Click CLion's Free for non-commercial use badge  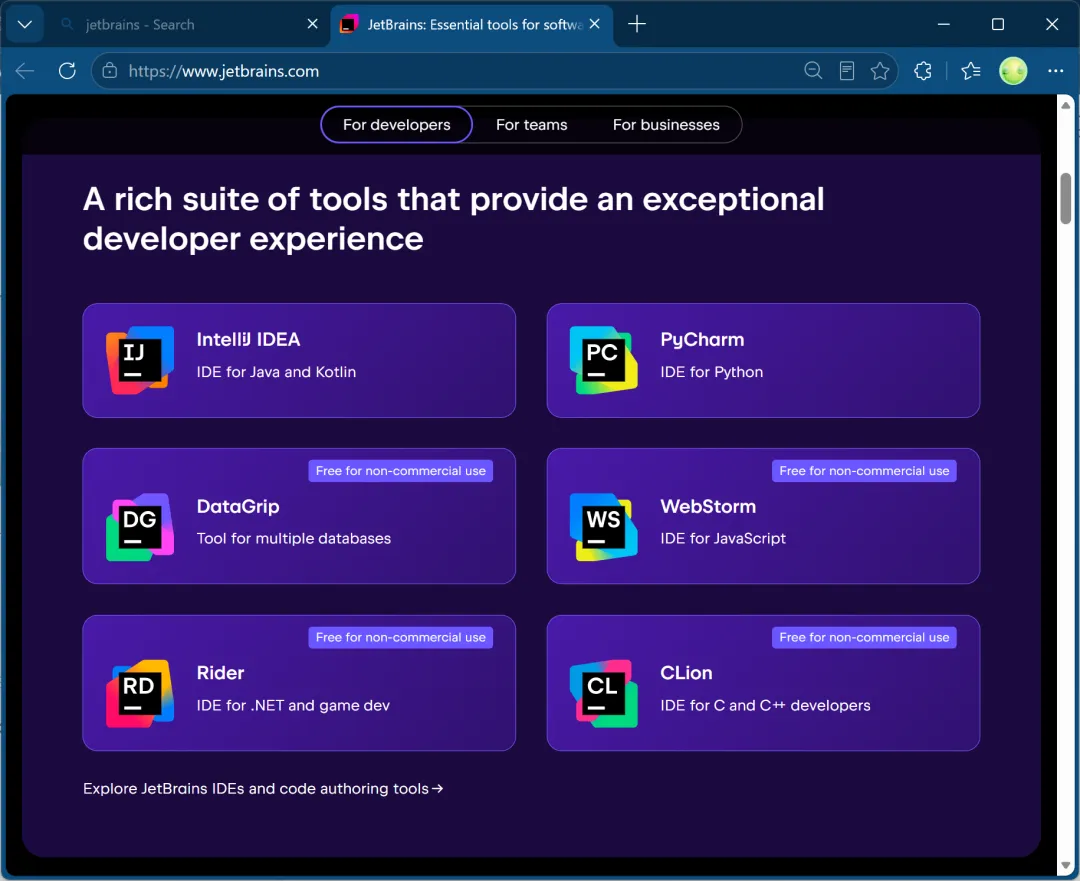pyautogui.click(x=864, y=638)
